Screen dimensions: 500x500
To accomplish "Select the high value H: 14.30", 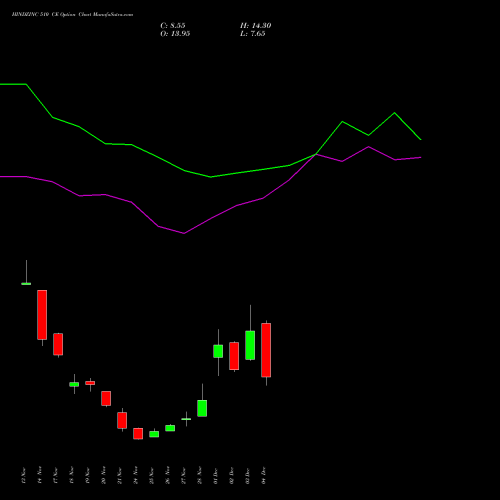I will point(255,26).
